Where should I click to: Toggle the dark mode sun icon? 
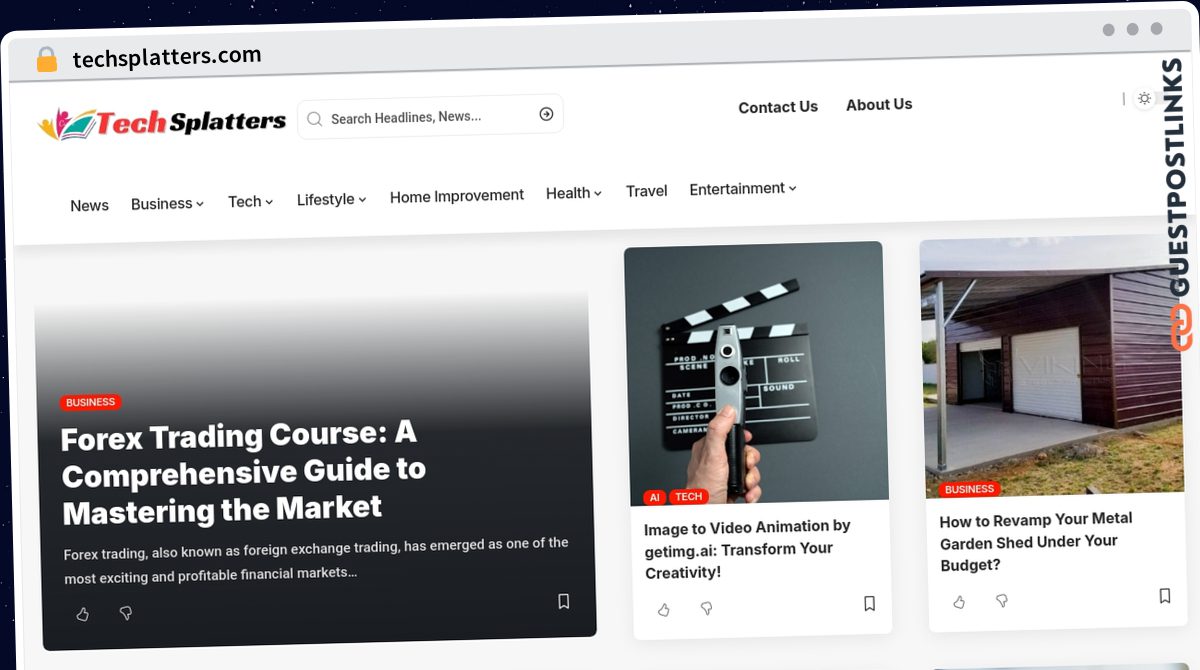(x=1144, y=99)
